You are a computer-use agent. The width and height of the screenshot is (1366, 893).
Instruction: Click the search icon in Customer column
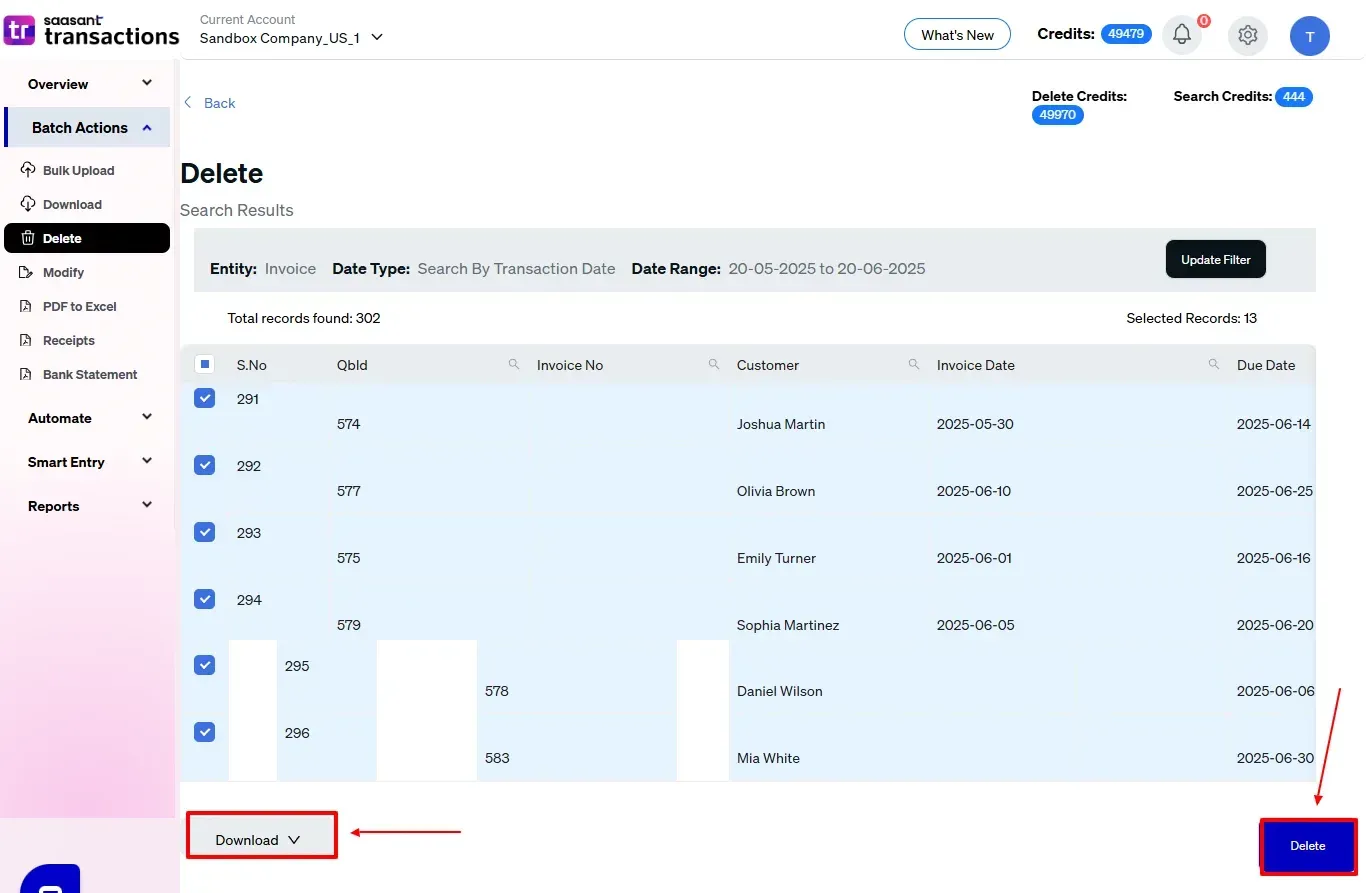tap(914, 365)
